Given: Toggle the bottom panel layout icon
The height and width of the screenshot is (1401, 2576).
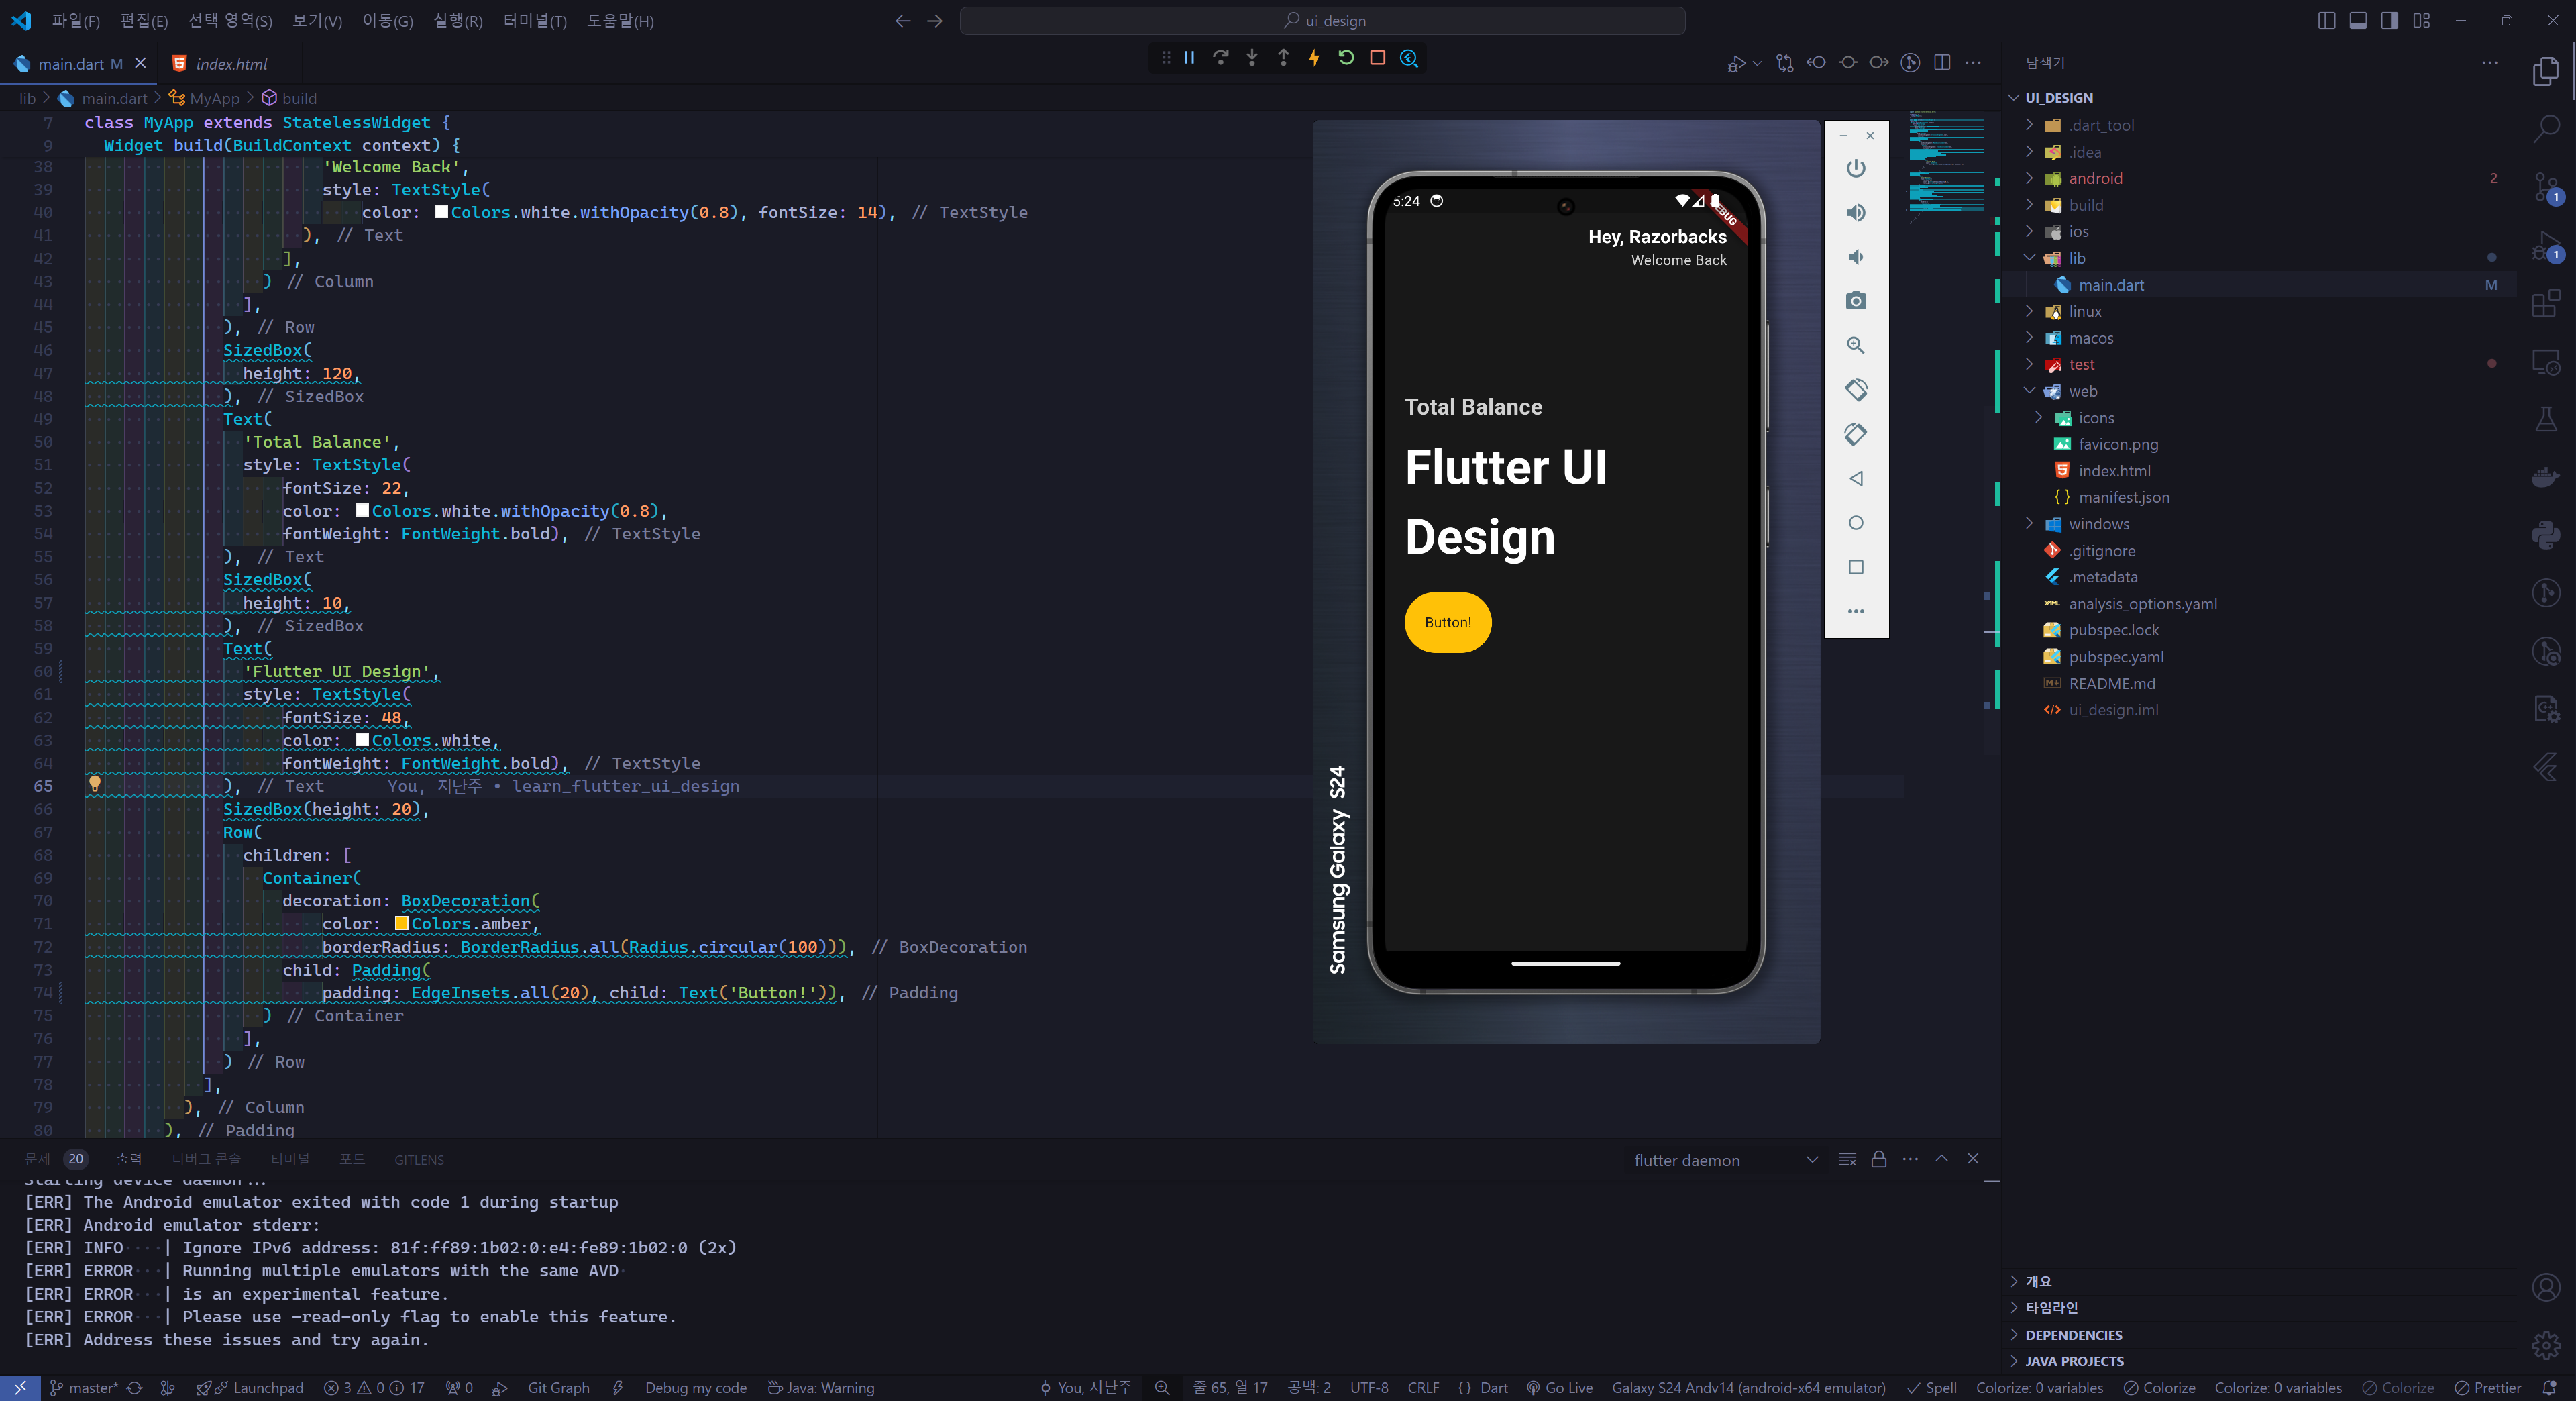Looking at the screenshot, I should click(2357, 21).
